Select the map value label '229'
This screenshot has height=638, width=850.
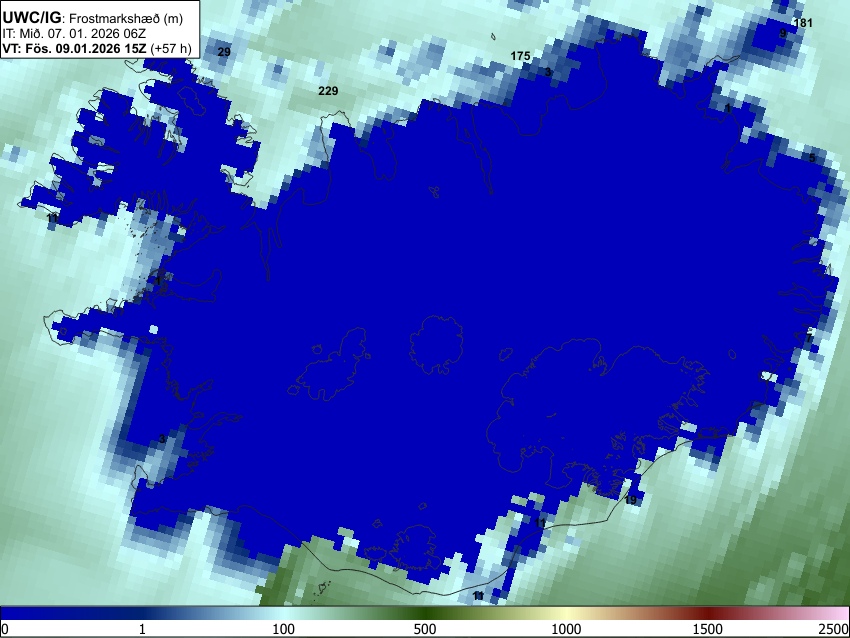328,91
